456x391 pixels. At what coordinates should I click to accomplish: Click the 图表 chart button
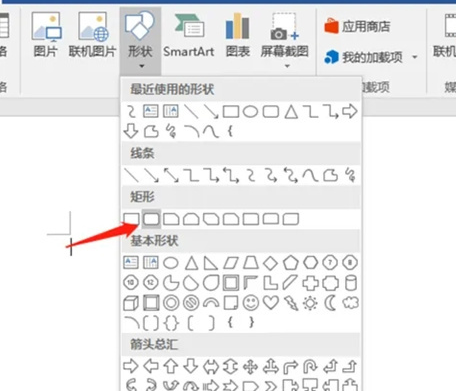237,35
